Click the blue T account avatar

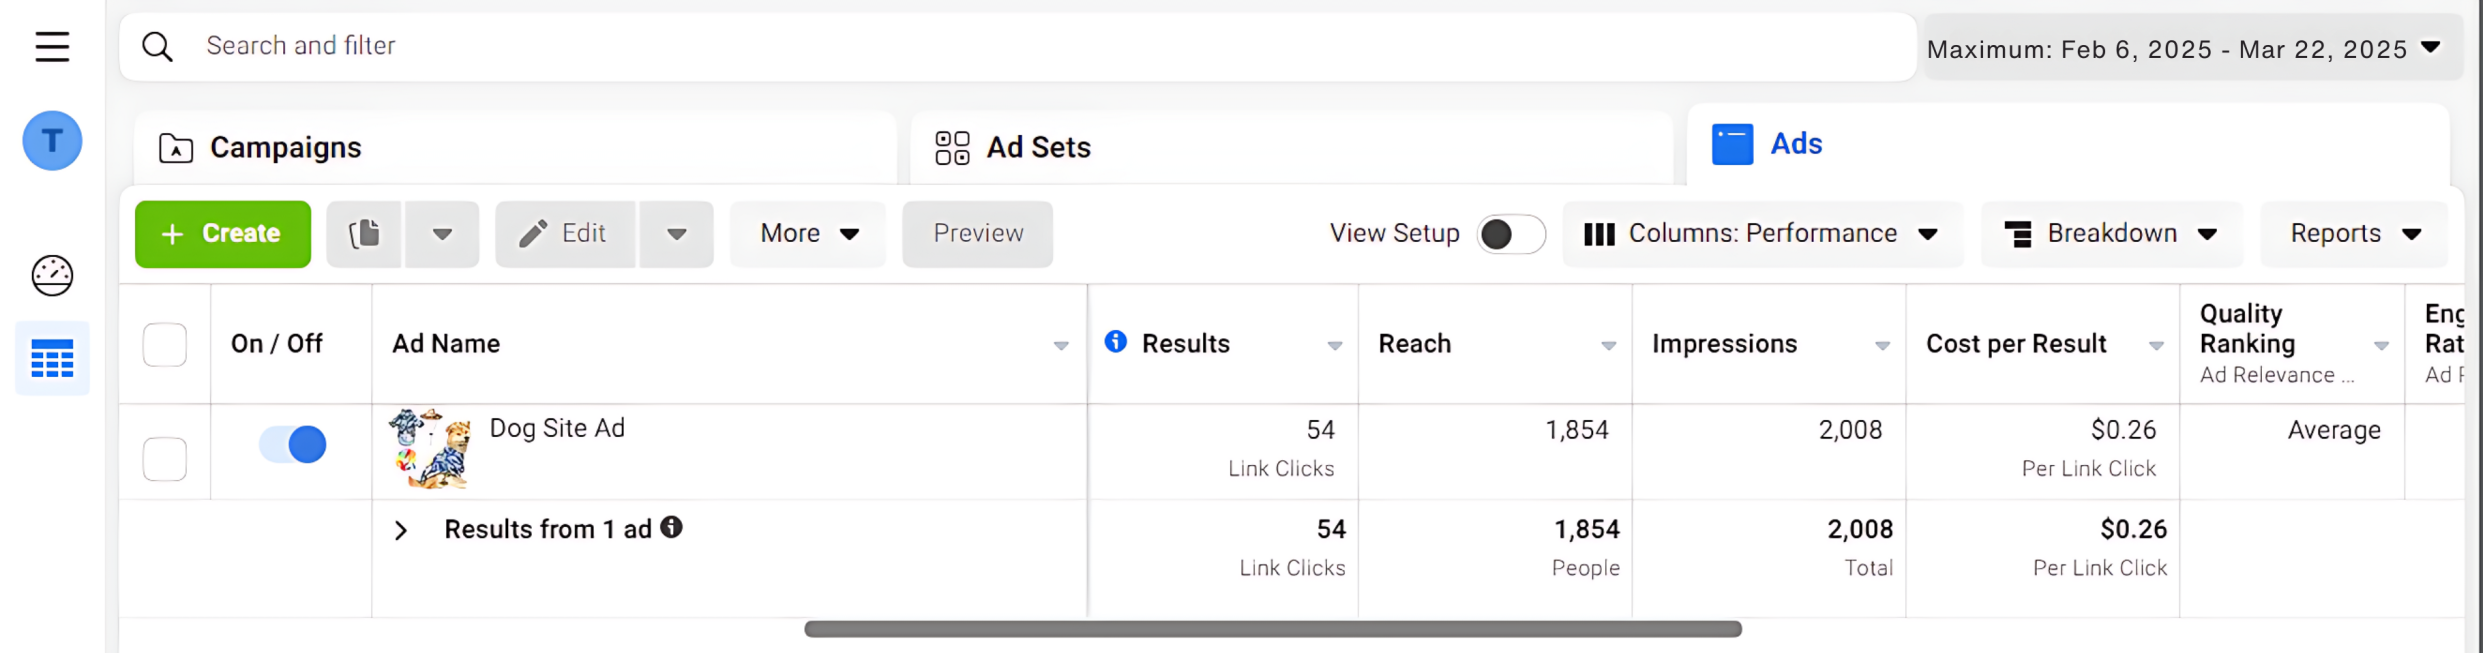pos(52,140)
